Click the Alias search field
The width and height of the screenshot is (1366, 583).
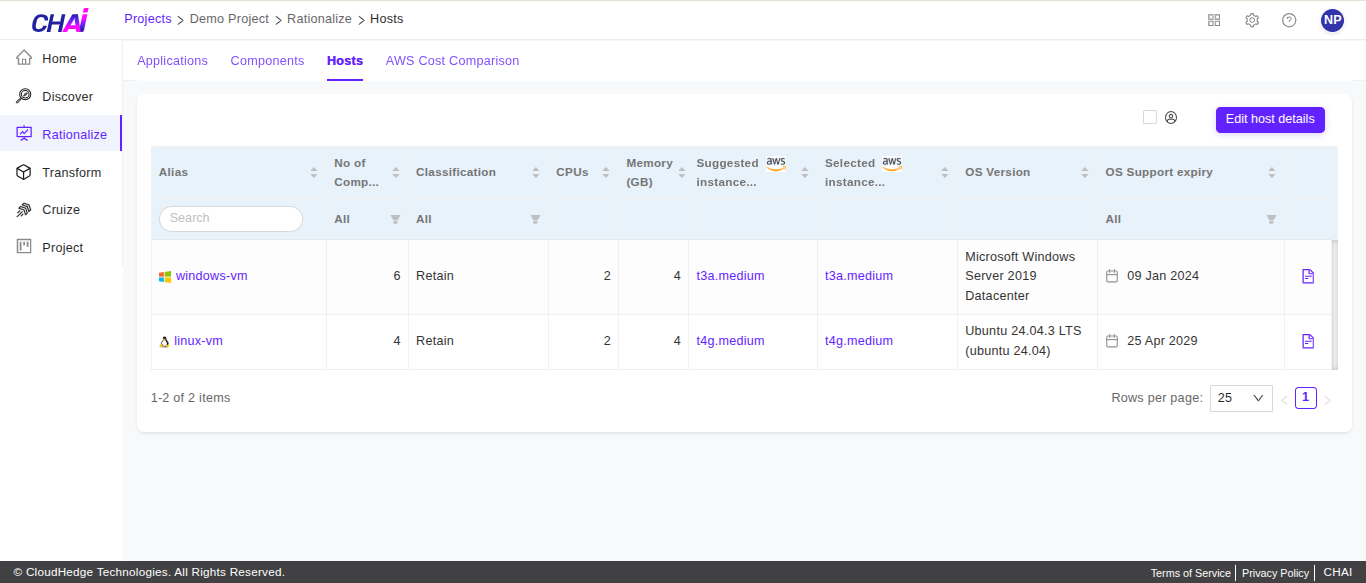pyautogui.click(x=231, y=219)
